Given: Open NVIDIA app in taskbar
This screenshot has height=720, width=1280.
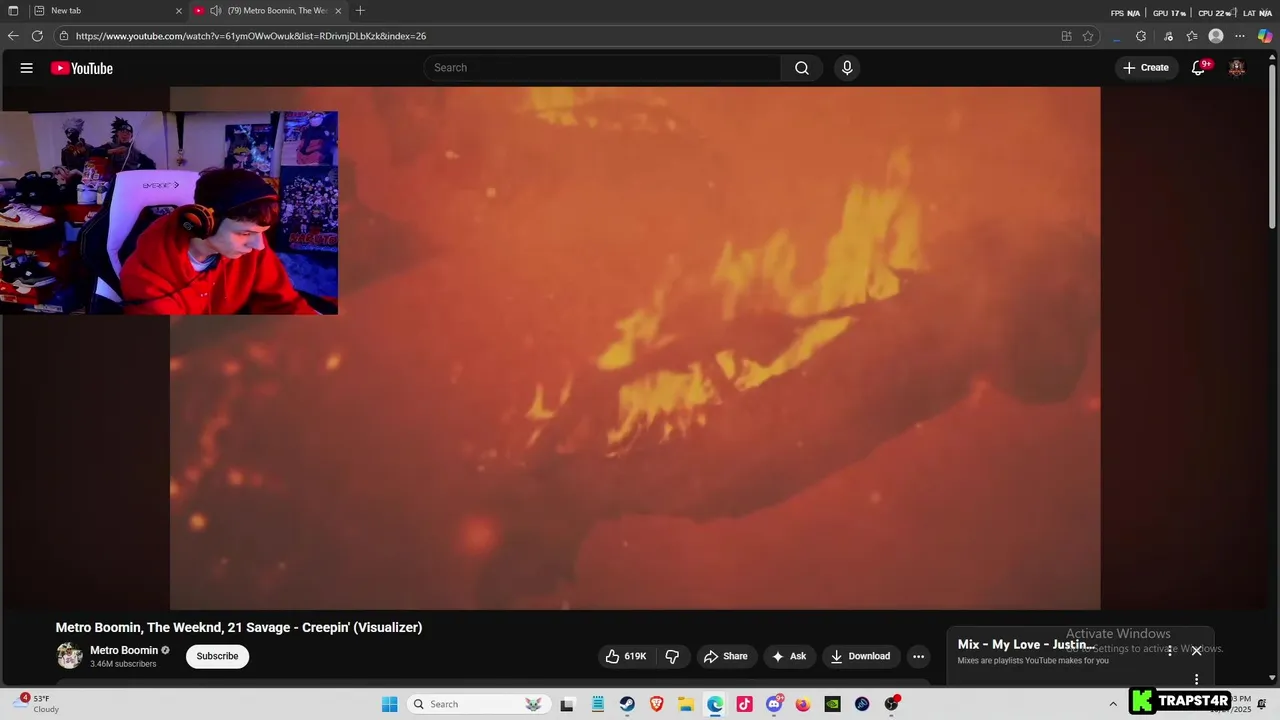Looking at the screenshot, I should point(832,704).
